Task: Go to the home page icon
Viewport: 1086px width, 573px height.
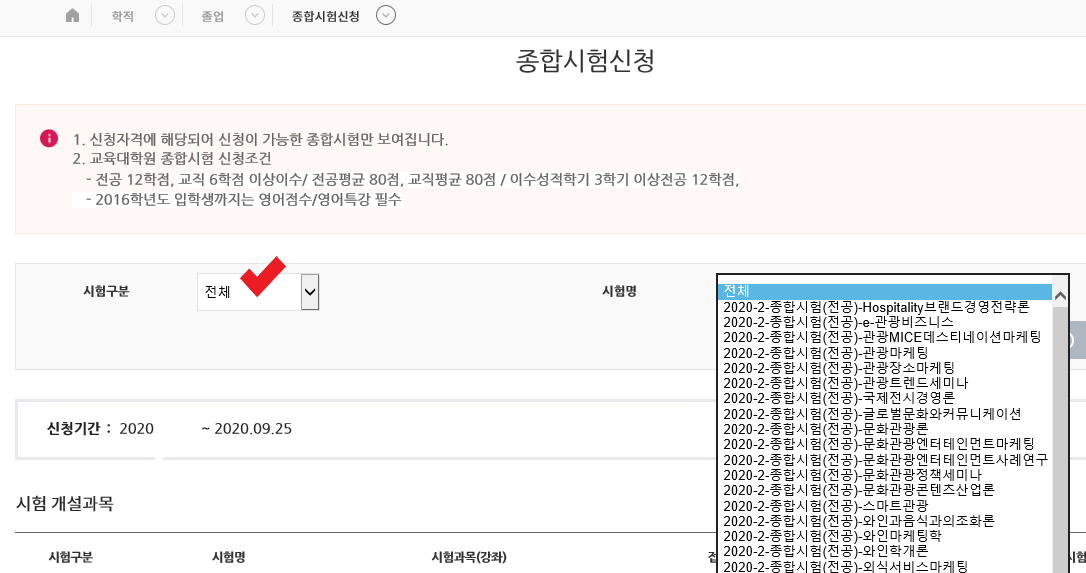Action: coord(72,16)
